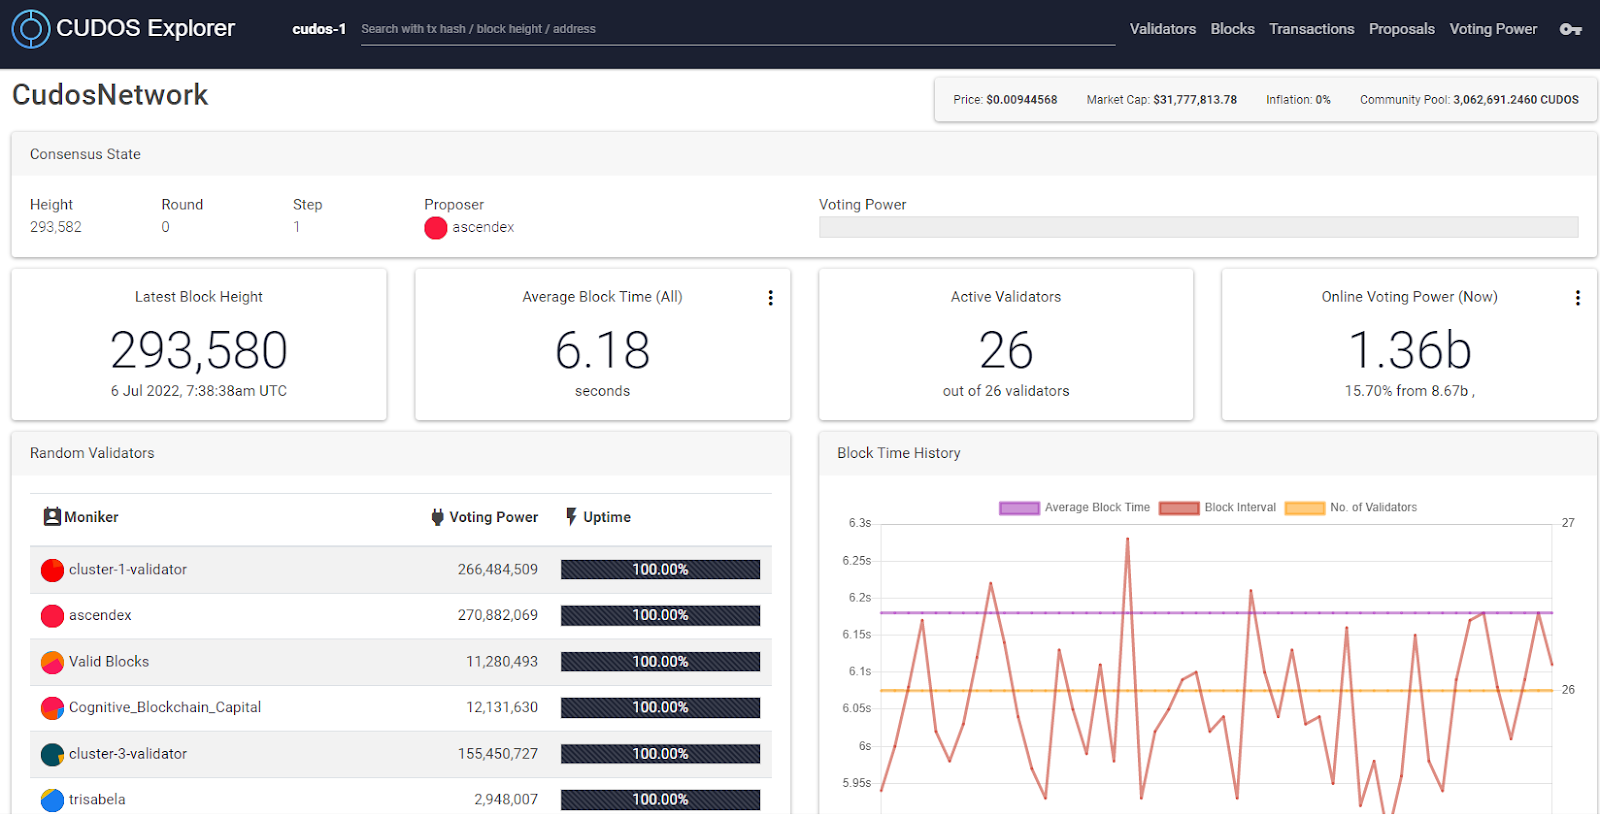Click voting power 2,948,007 cell
Viewport: 1600px width, 817px height.
(x=506, y=800)
